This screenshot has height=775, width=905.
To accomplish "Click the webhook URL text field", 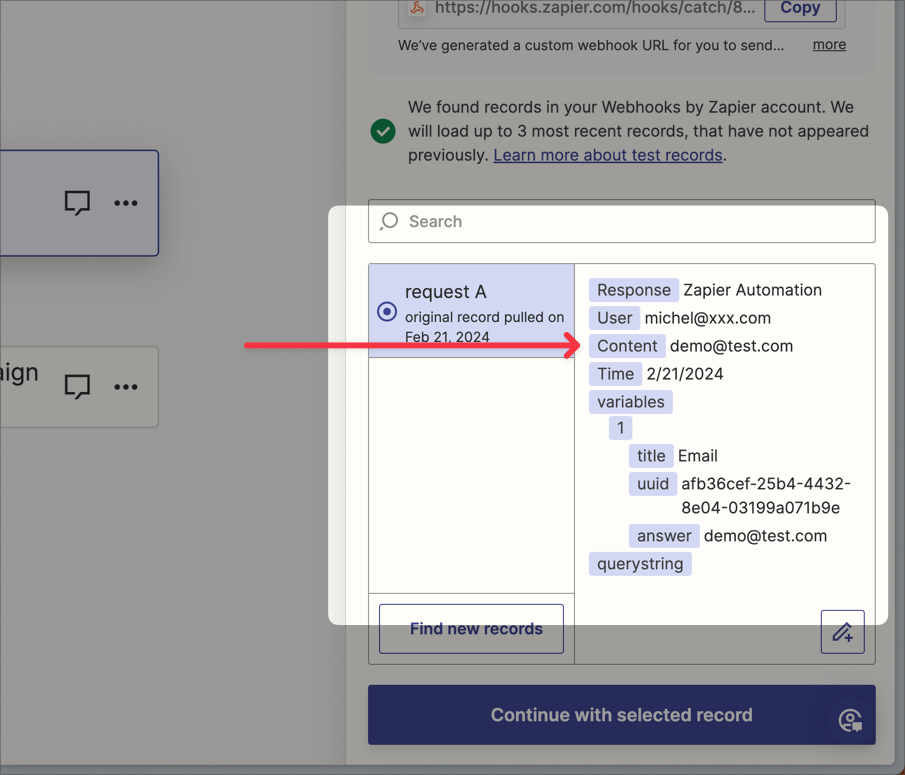I will click(x=590, y=9).
